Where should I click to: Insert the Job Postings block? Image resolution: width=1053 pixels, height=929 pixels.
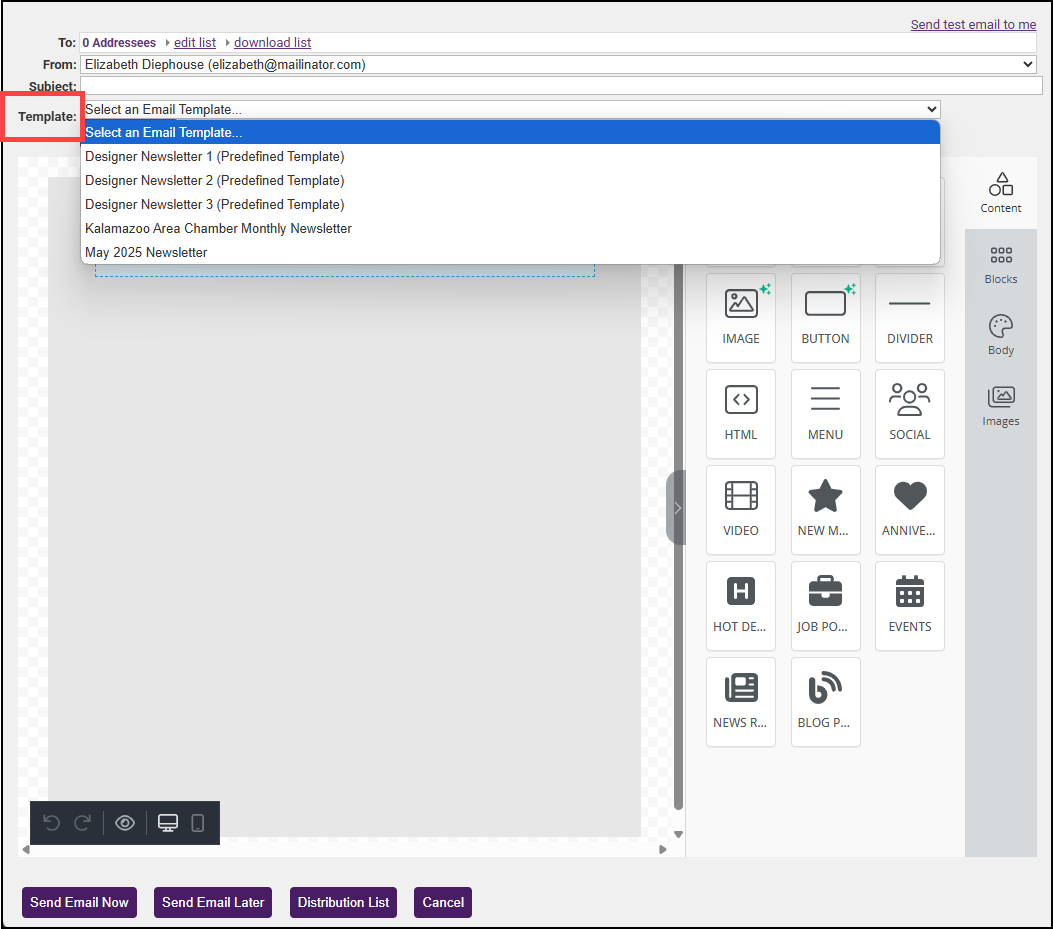point(825,605)
